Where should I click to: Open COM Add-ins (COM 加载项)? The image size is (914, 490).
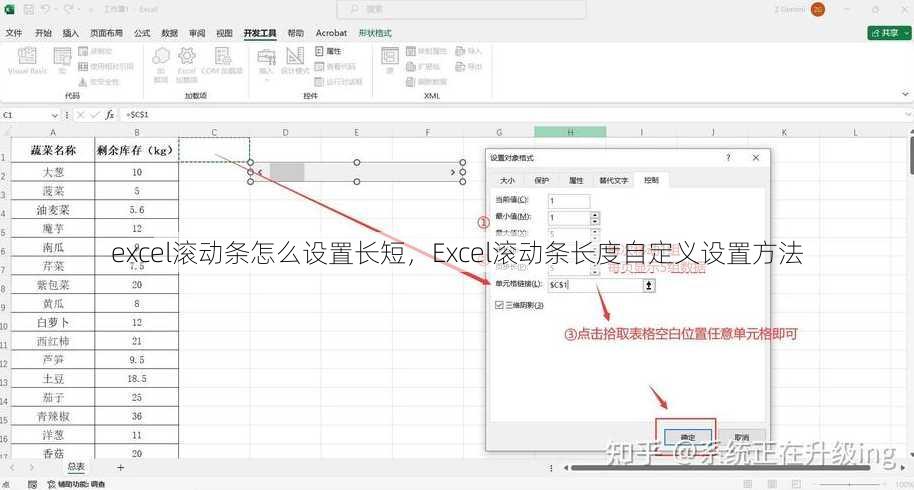[x=222, y=61]
